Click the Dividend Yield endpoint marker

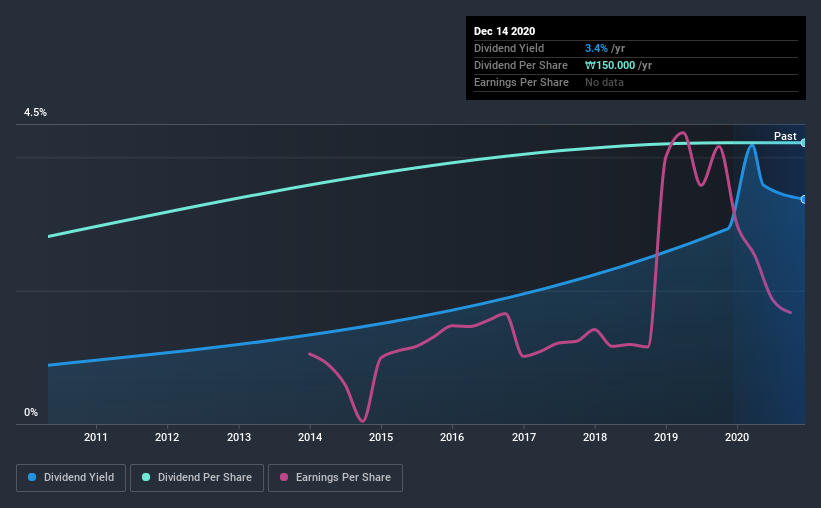click(x=804, y=200)
